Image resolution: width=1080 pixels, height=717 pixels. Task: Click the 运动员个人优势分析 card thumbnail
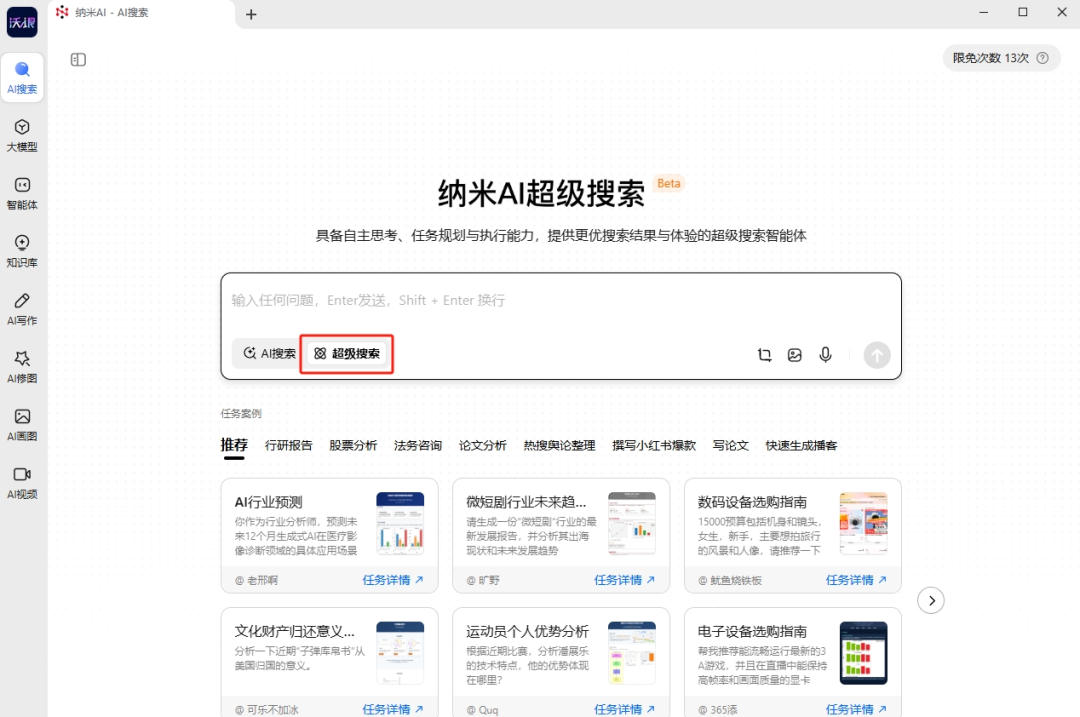tap(632, 652)
